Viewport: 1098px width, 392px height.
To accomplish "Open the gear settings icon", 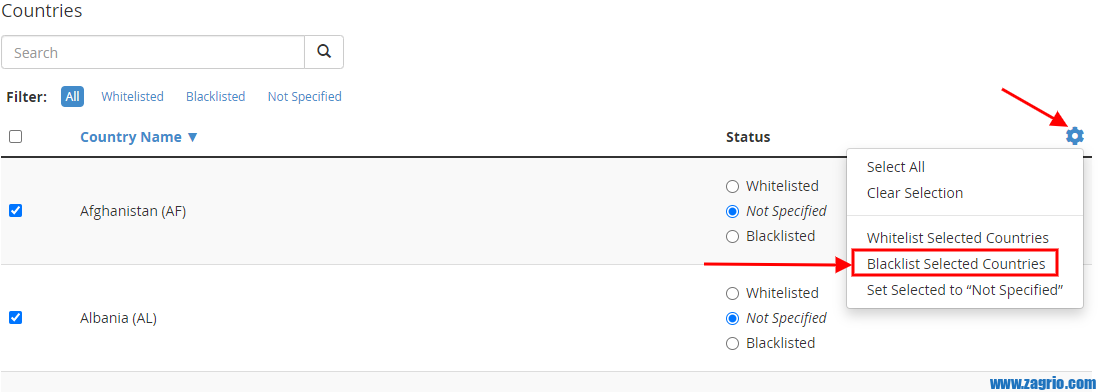I will click(1074, 136).
